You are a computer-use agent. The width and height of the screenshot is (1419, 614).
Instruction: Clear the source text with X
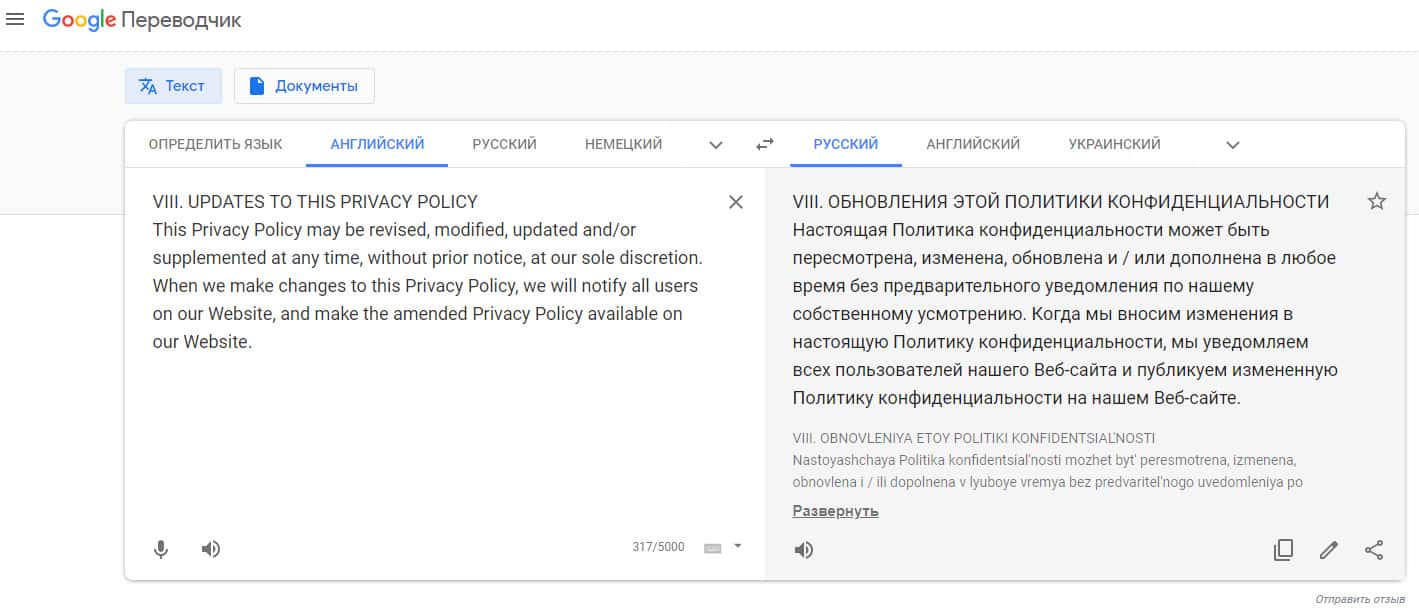(736, 202)
